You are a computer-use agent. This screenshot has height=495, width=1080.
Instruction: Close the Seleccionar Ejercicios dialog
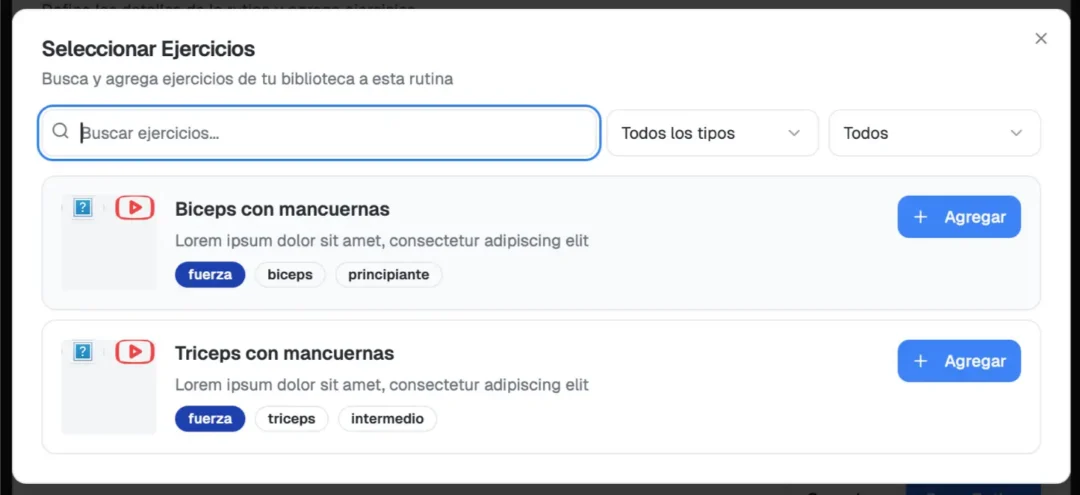[x=1041, y=39]
